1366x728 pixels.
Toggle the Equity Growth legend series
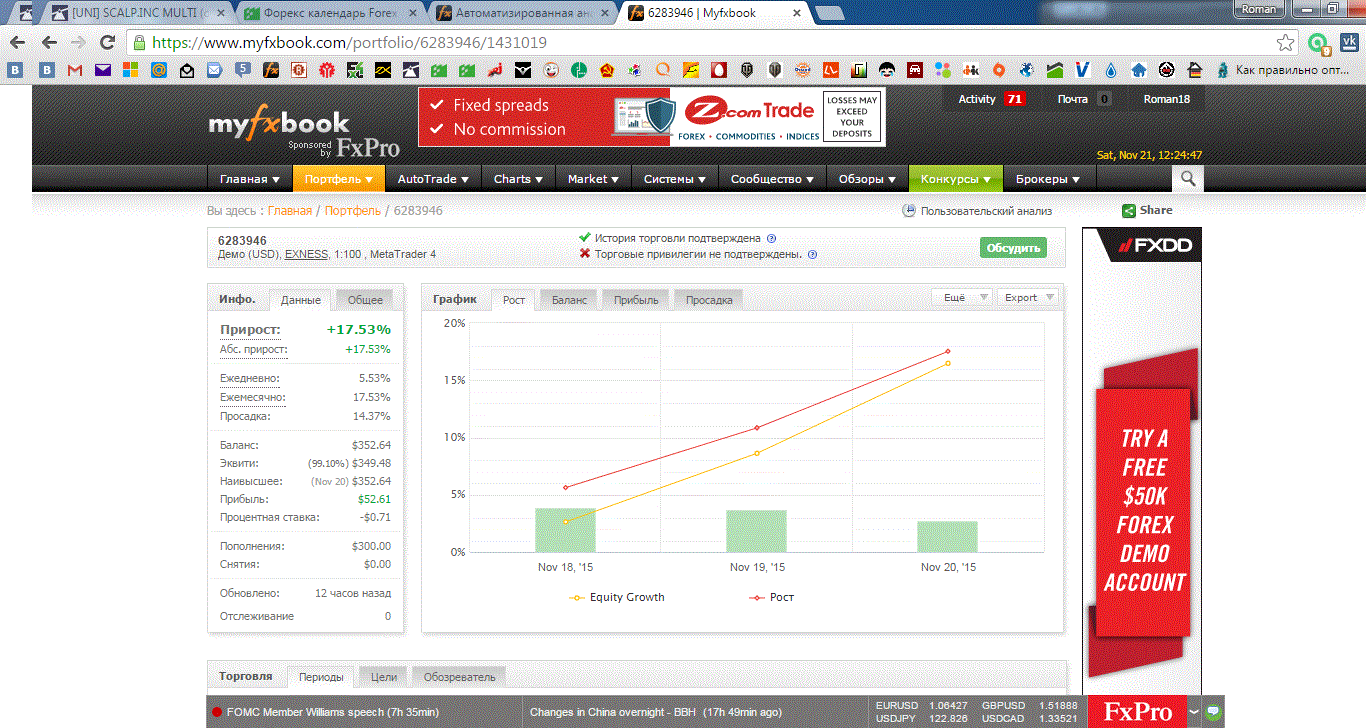pos(617,597)
